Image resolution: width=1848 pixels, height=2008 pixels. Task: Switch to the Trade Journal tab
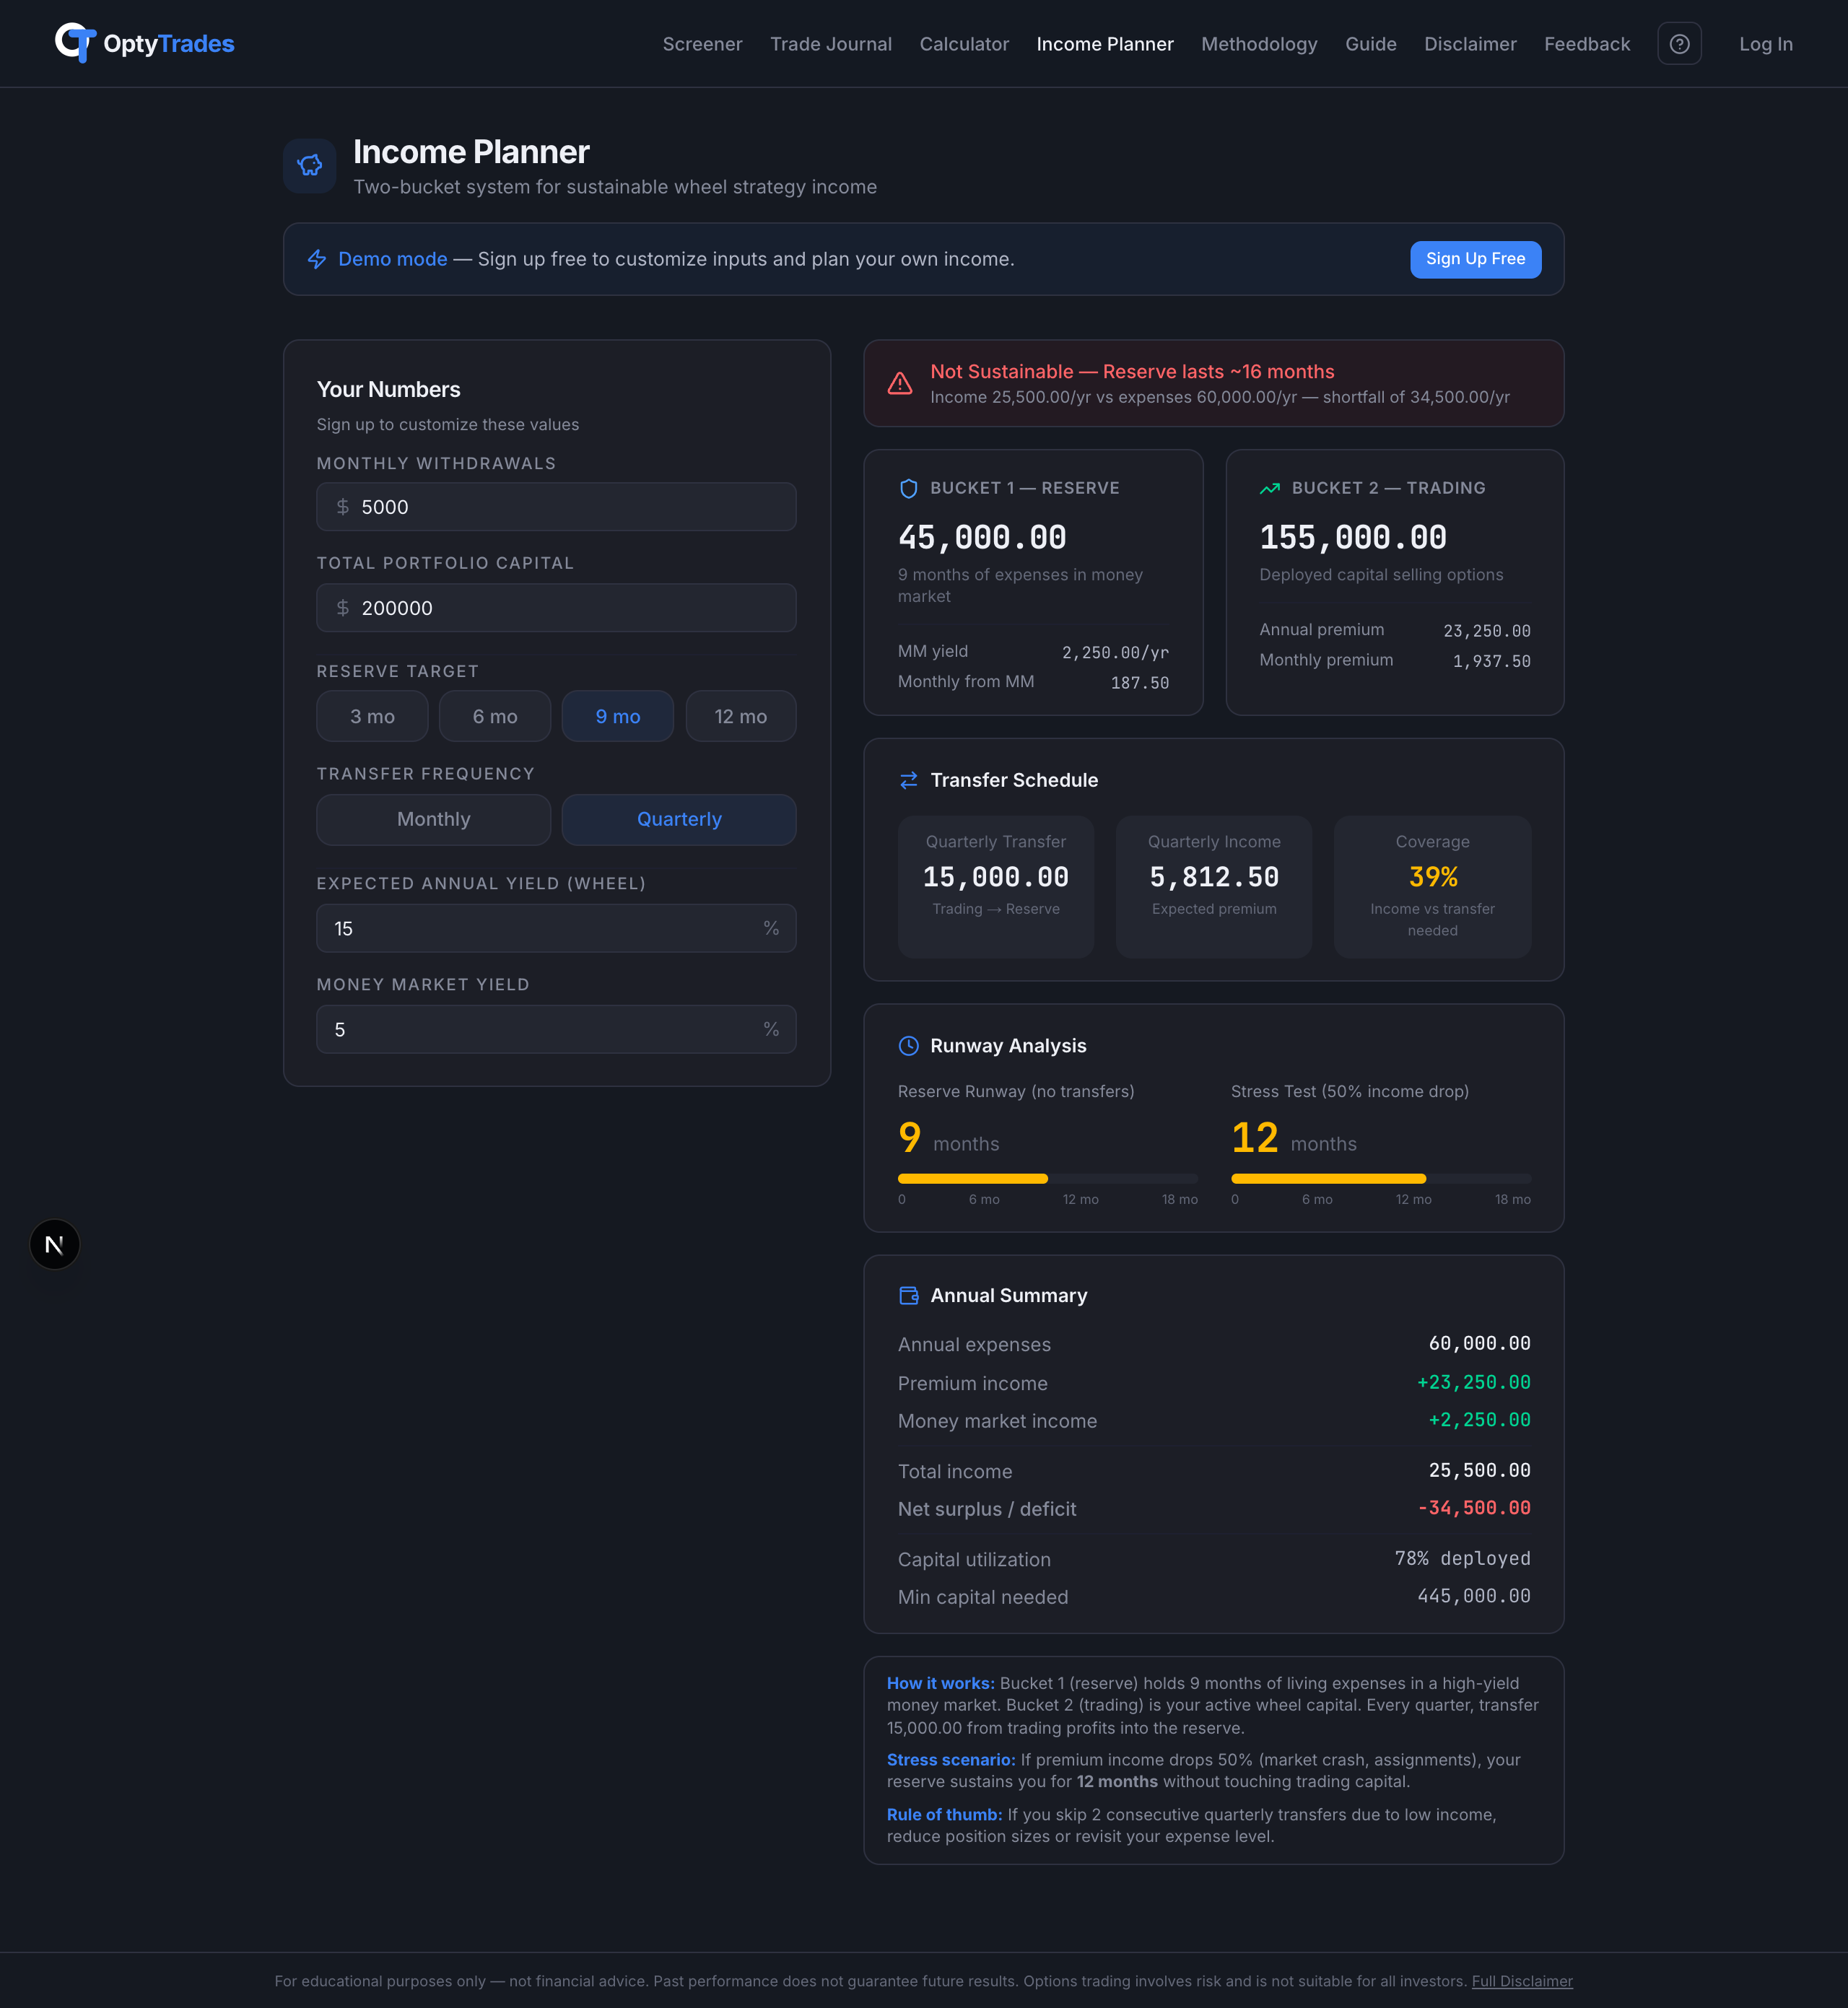[831, 44]
